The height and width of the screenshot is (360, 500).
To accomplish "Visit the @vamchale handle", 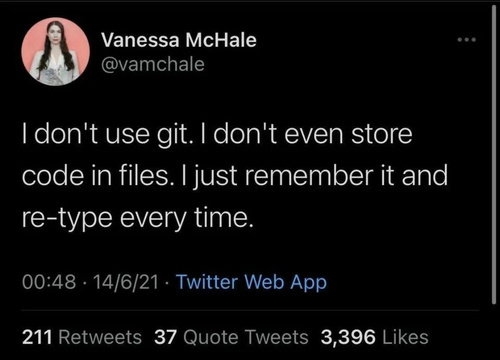I will [x=153, y=64].
